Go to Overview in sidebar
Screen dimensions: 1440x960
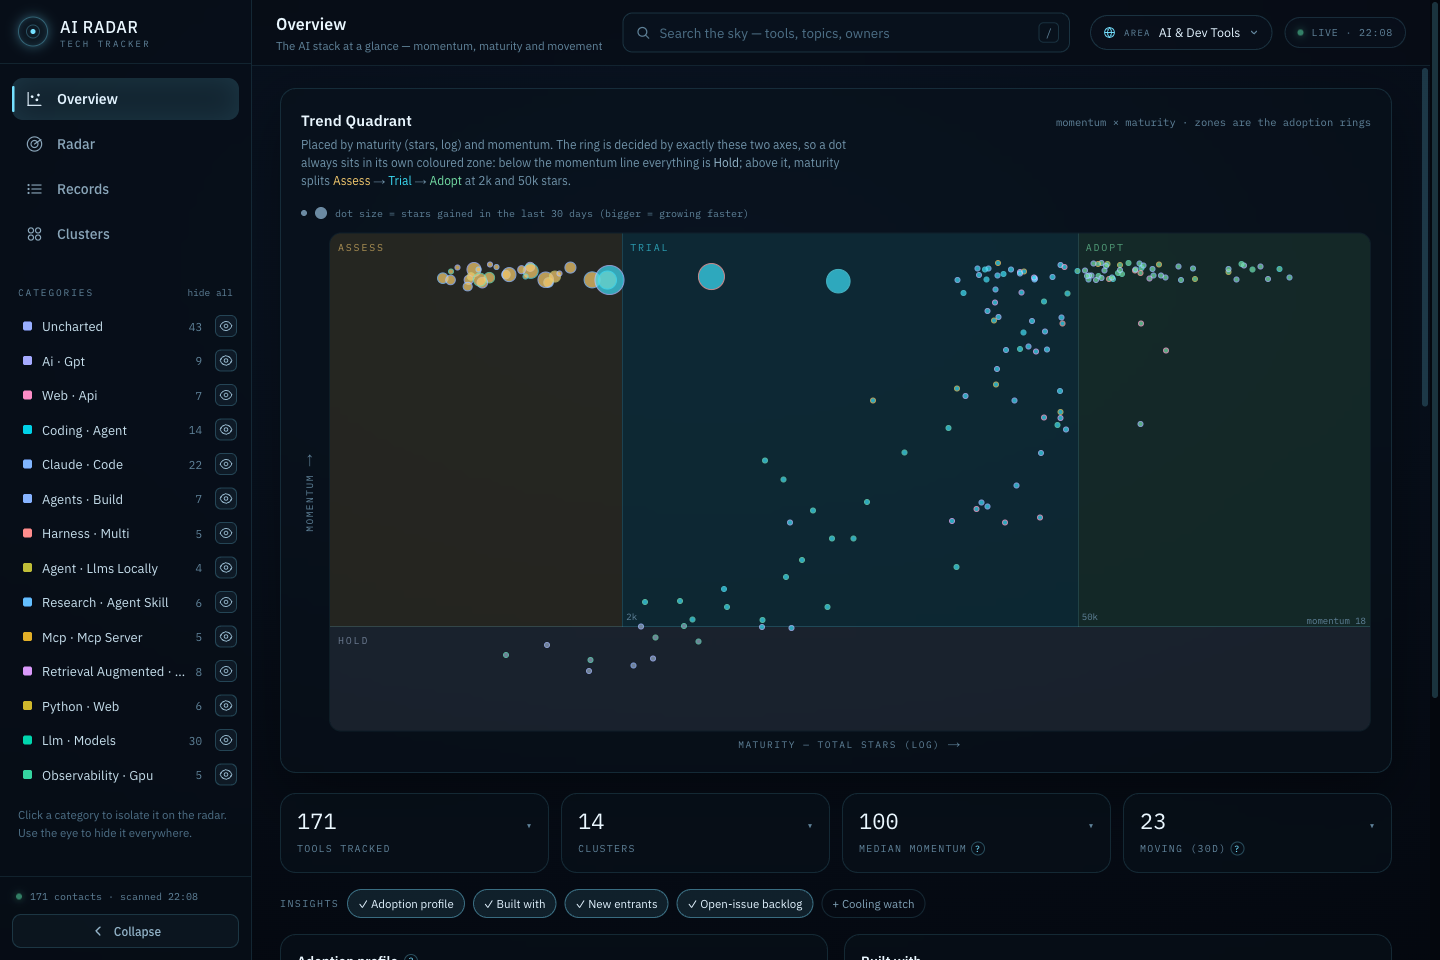pyautogui.click(x=125, y=99)
